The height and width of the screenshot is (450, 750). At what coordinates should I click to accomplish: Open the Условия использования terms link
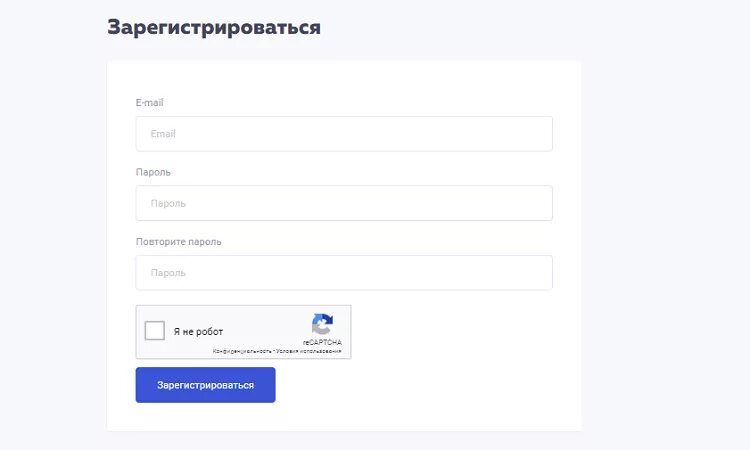pos(309,351)
